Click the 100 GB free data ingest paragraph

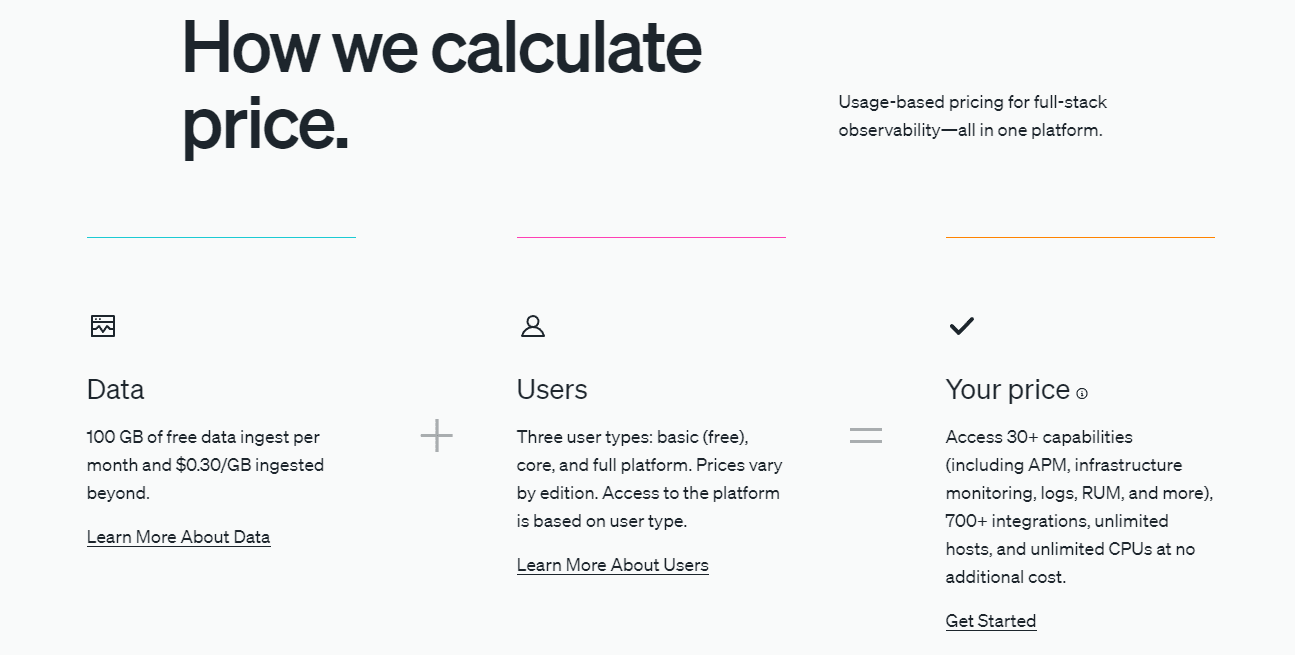pos(205,464)
